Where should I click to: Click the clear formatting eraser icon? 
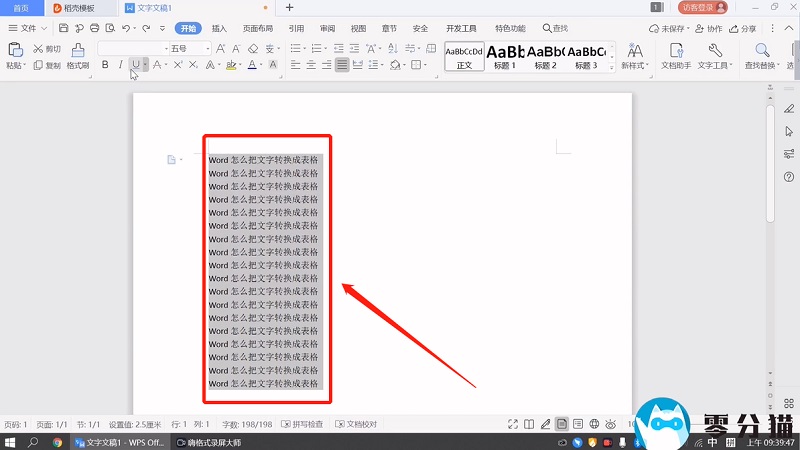click(254, 48)
